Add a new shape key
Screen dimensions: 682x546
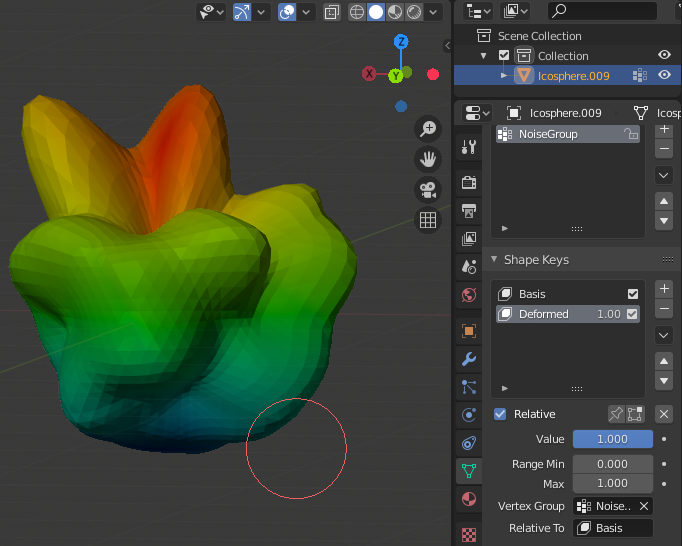[664, 289]
